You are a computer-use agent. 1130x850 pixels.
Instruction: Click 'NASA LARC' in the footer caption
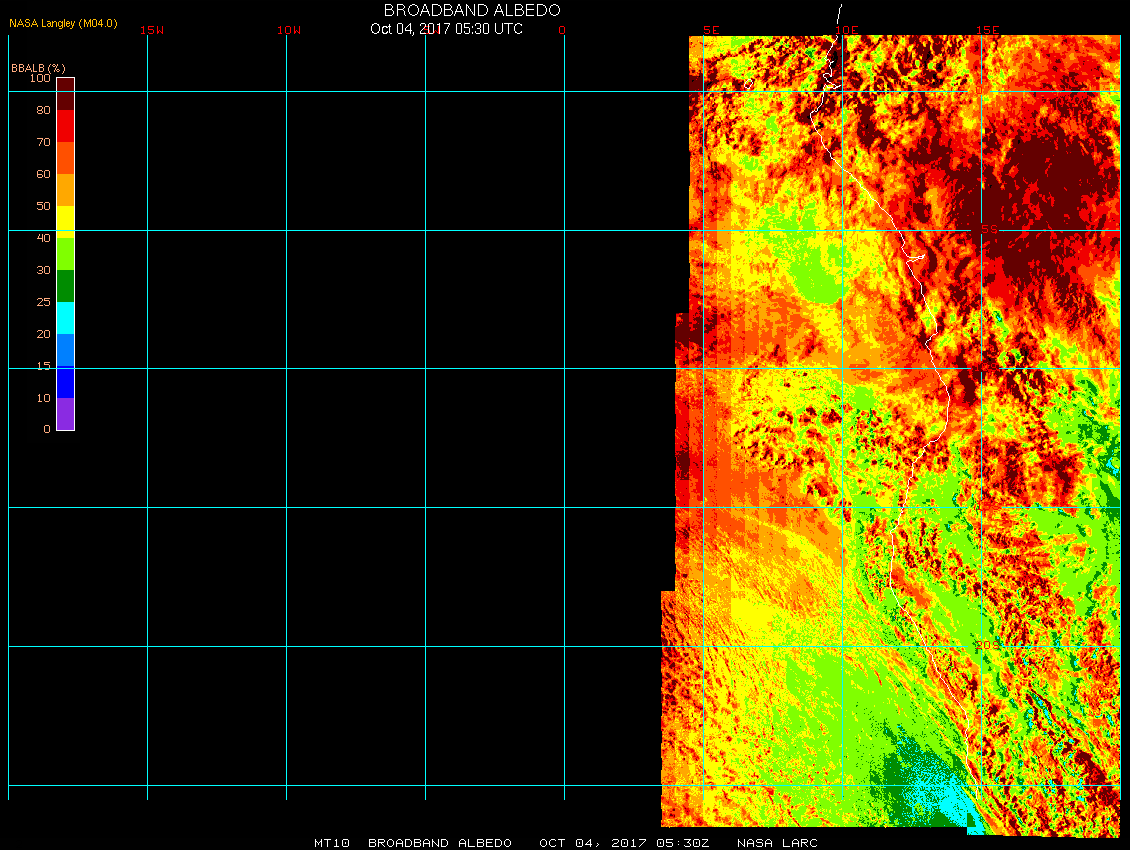click(777, 843)
